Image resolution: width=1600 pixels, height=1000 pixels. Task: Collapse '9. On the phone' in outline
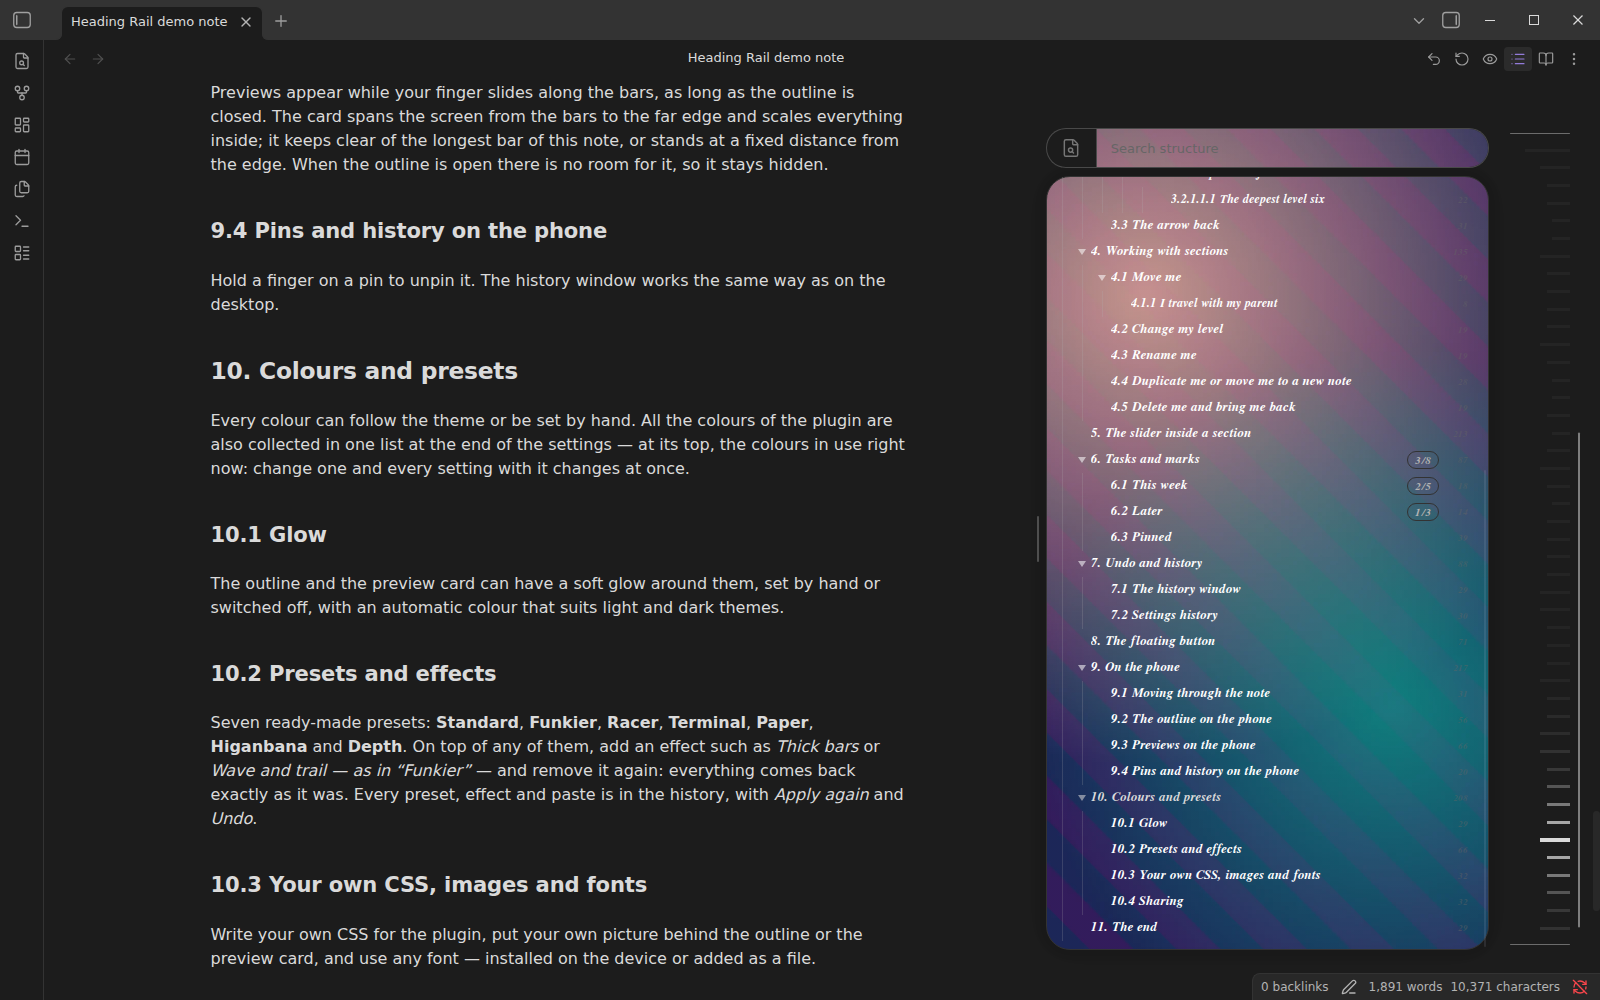coord(1082,667)
